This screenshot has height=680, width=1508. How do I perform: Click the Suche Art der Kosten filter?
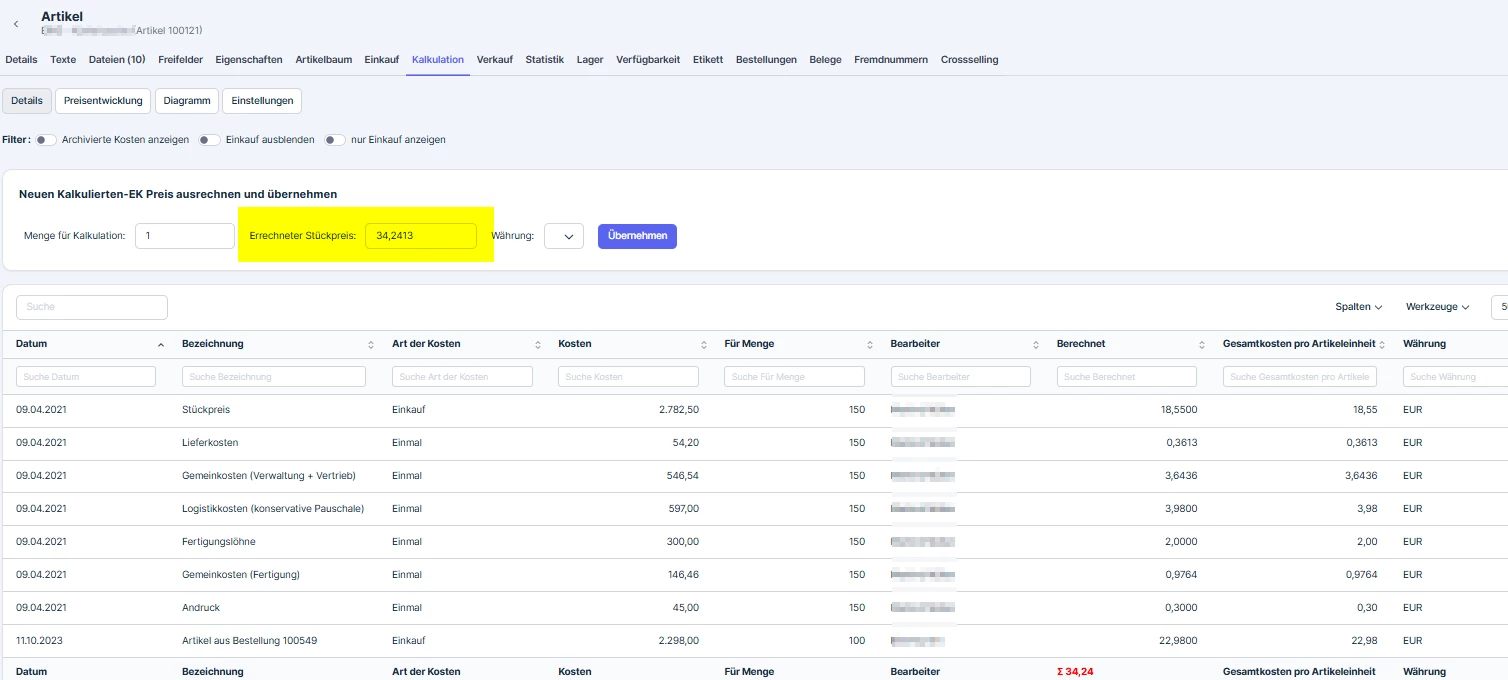tap(462, 376)
